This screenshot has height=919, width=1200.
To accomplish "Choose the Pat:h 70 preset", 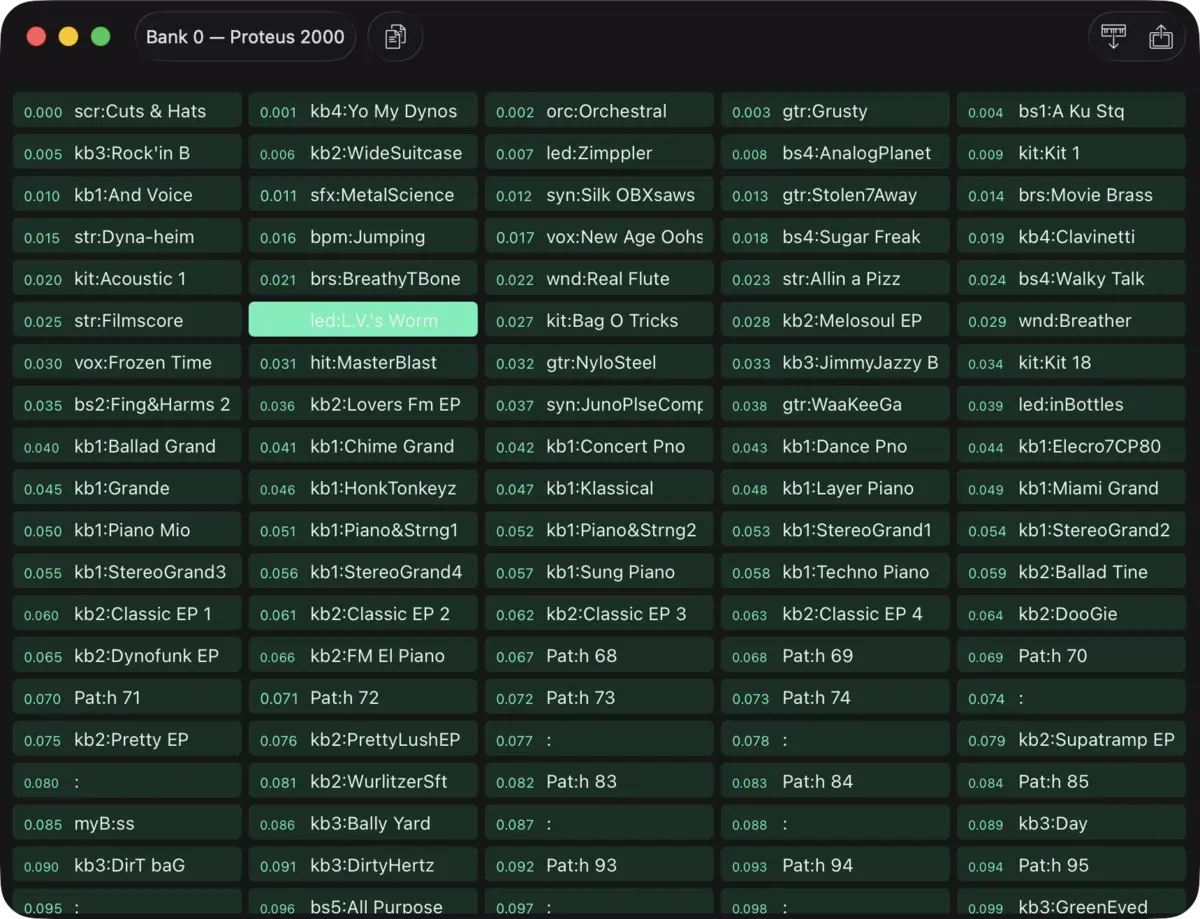I will coord(1071,657).
